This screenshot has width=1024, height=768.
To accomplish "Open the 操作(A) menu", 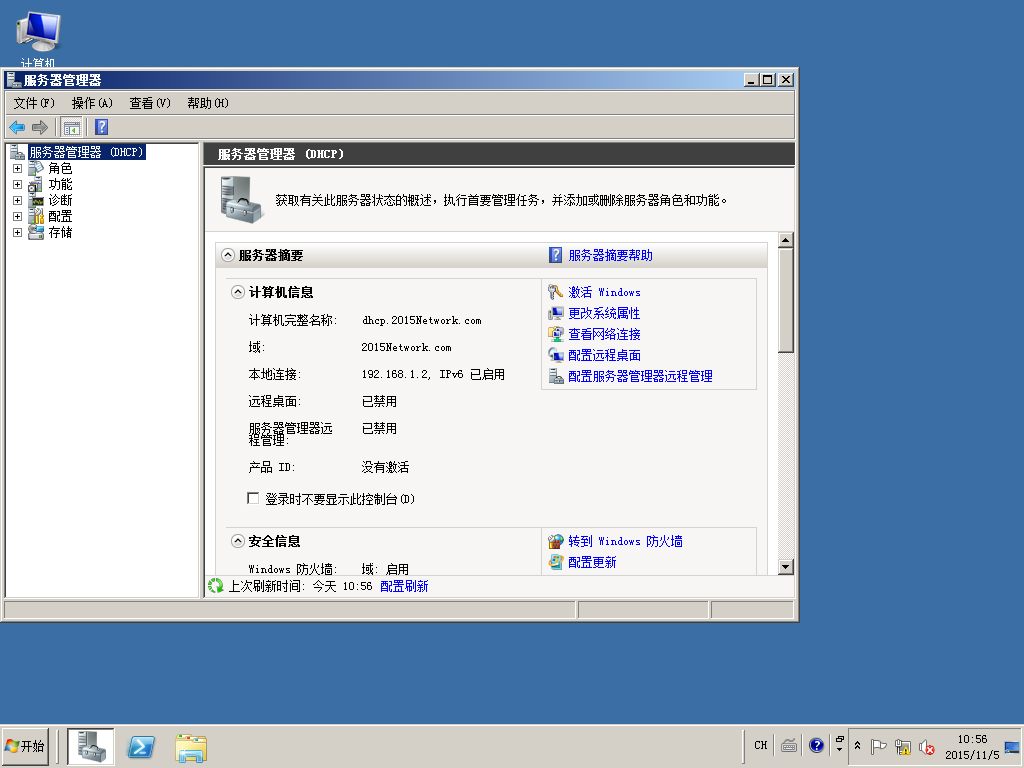I will pyautogui.click(x=92, y=103).
